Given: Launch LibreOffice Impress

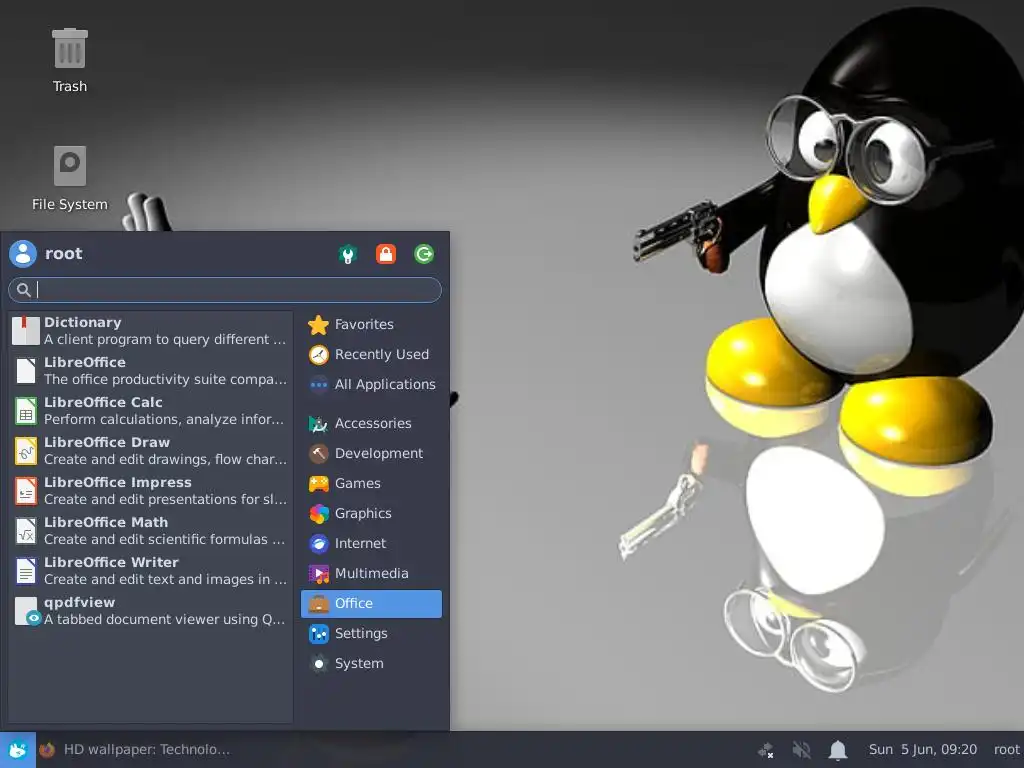Looking at the screenshot, I should [150, 491].
